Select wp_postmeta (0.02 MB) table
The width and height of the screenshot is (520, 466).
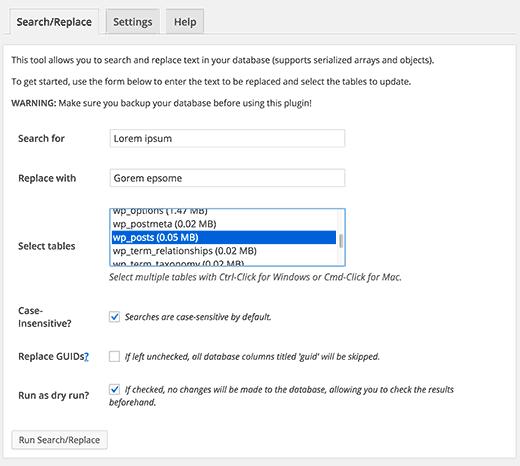point(224,224)
